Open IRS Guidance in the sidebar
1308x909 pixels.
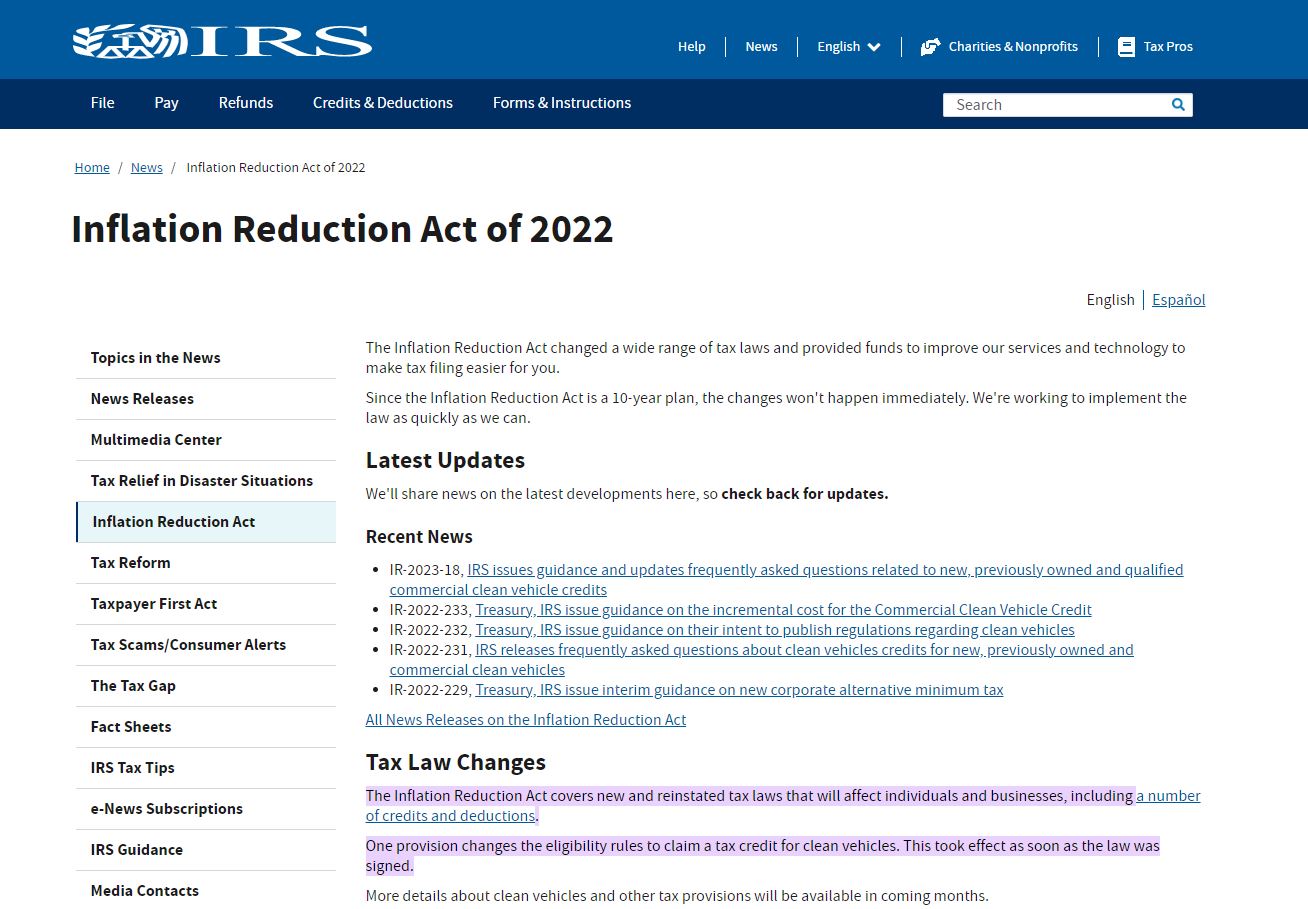[206, 850]
